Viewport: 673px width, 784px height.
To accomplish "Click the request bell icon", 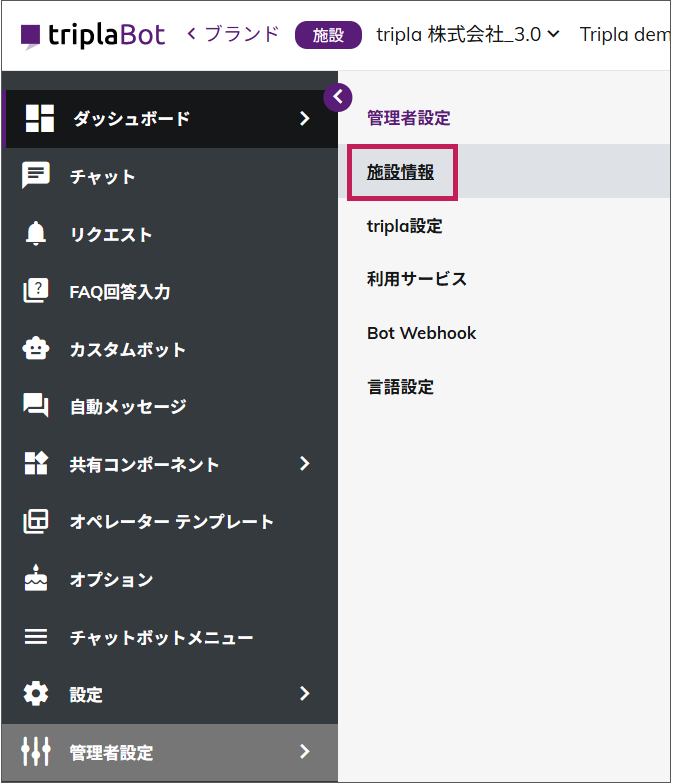I will (x=36, y=233).
